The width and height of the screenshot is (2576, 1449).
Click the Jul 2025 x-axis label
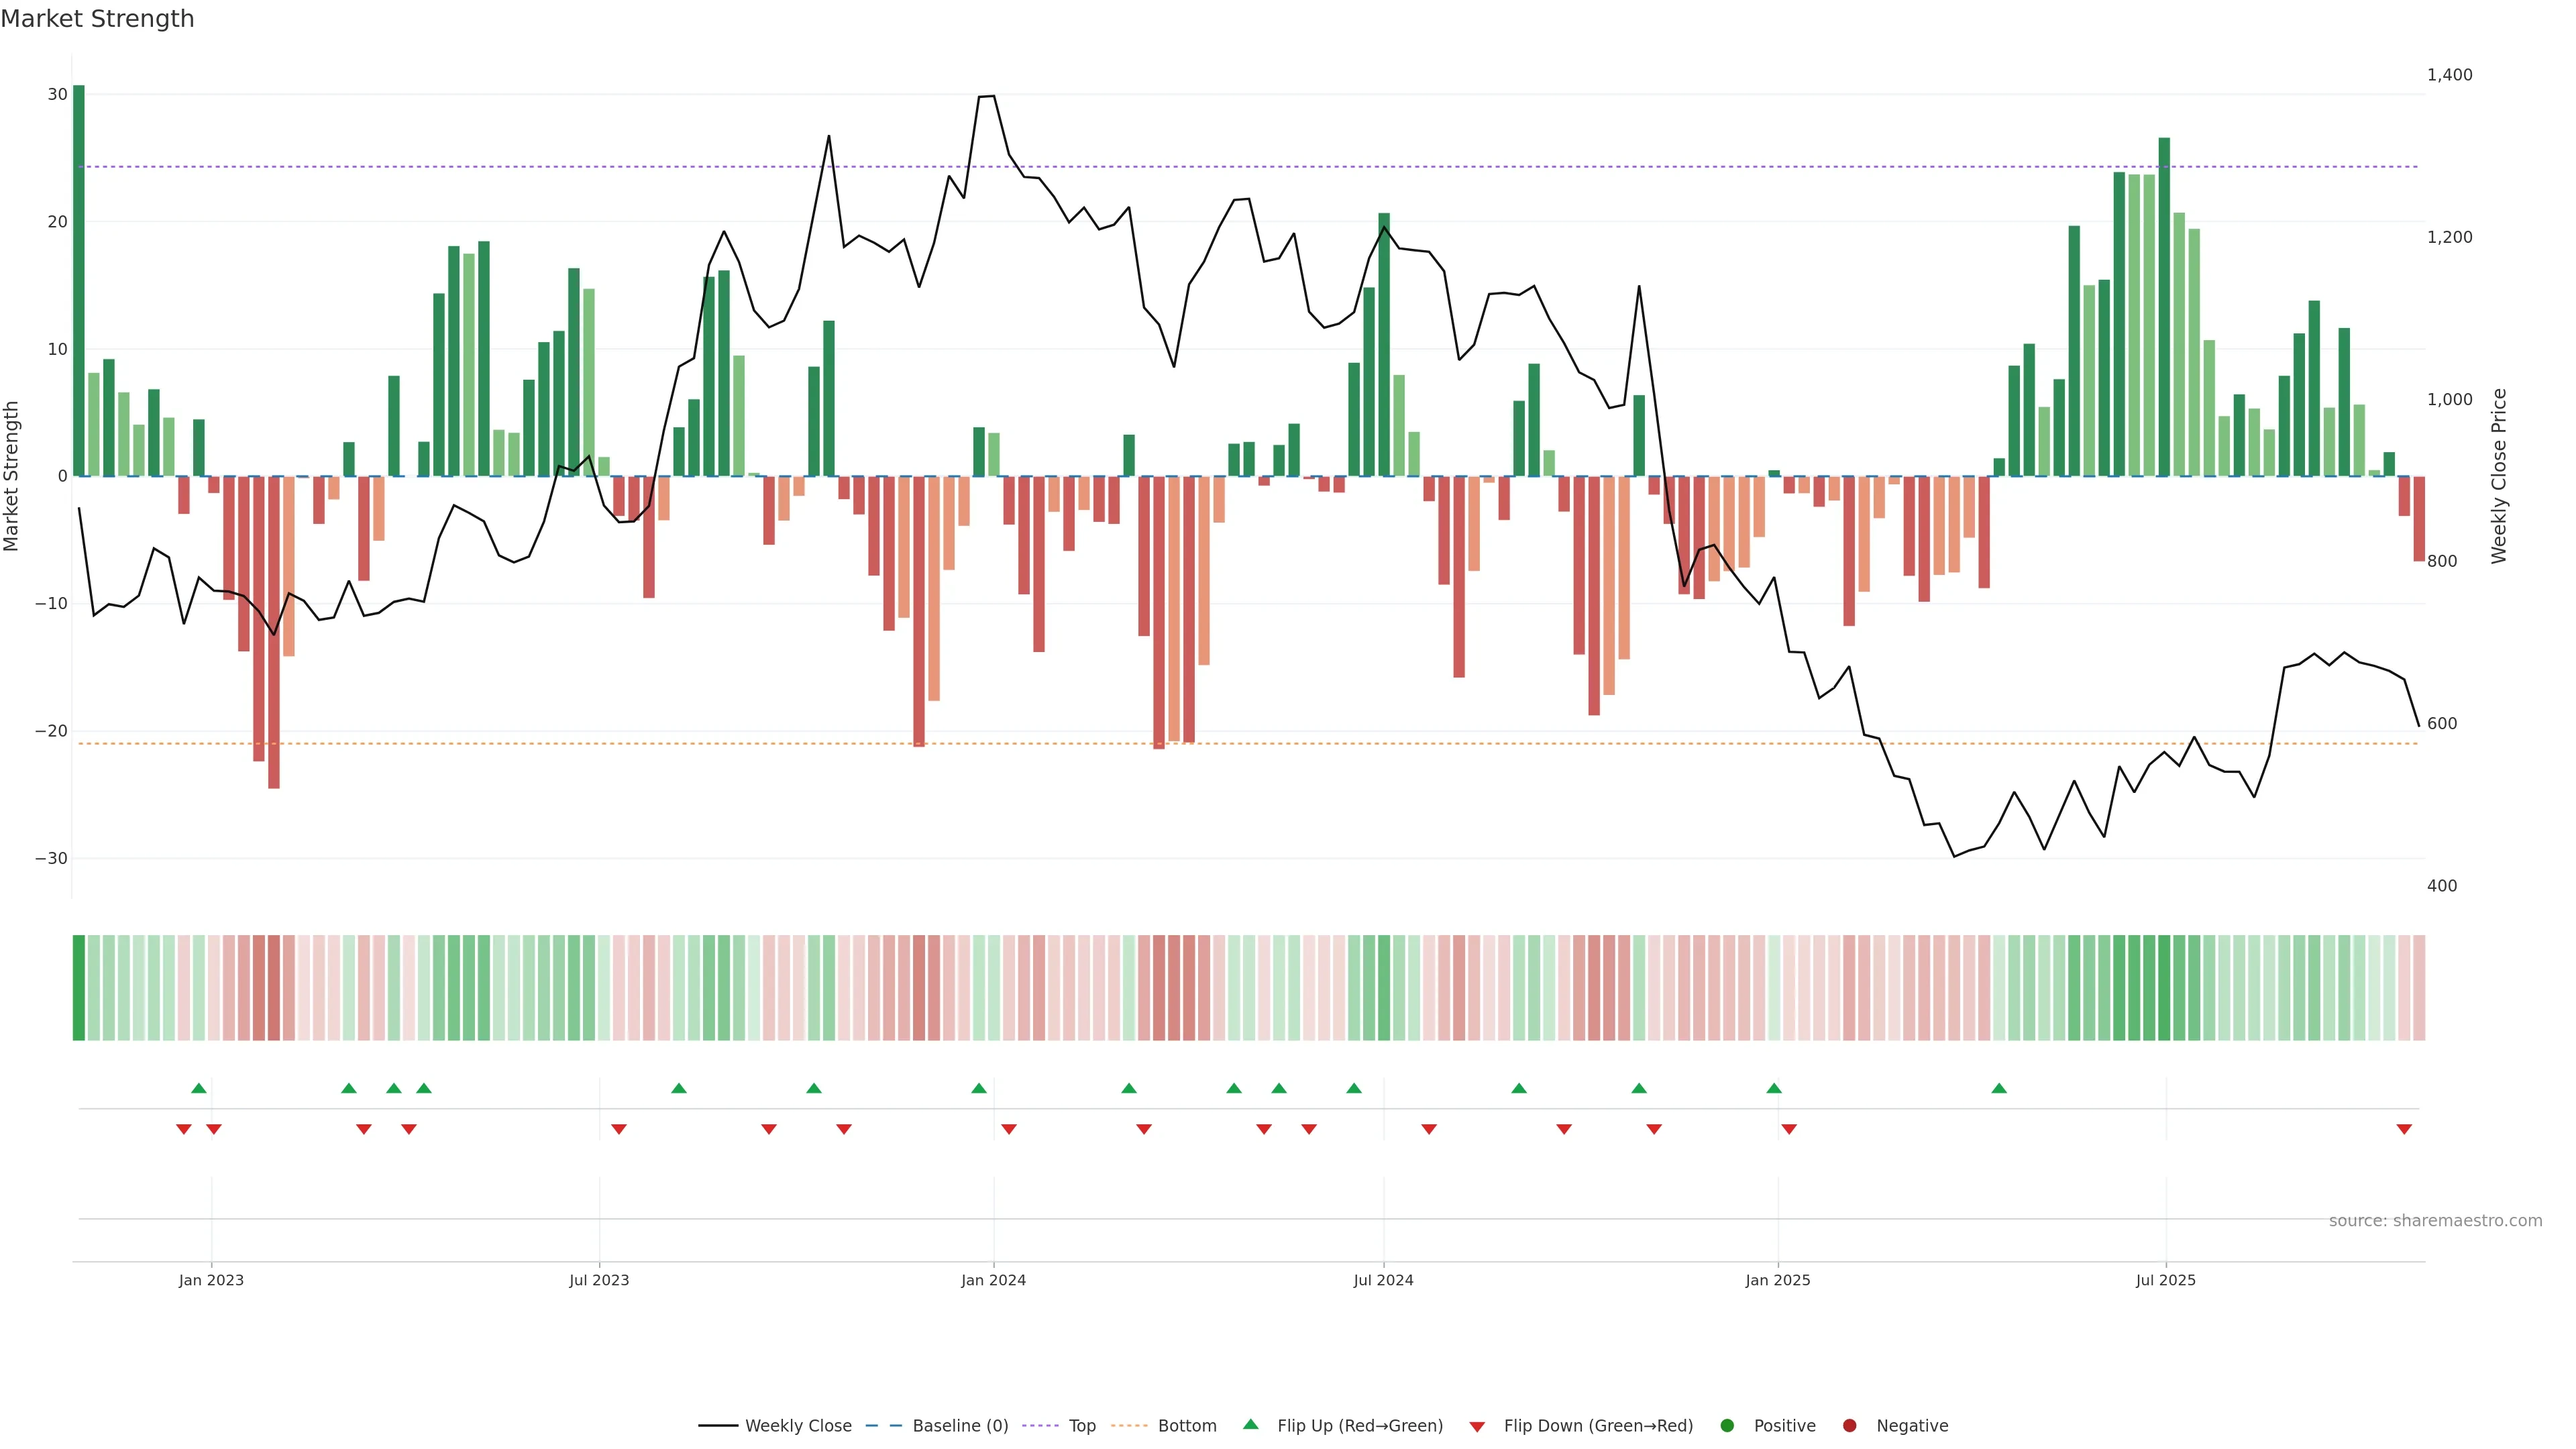2165,1280
